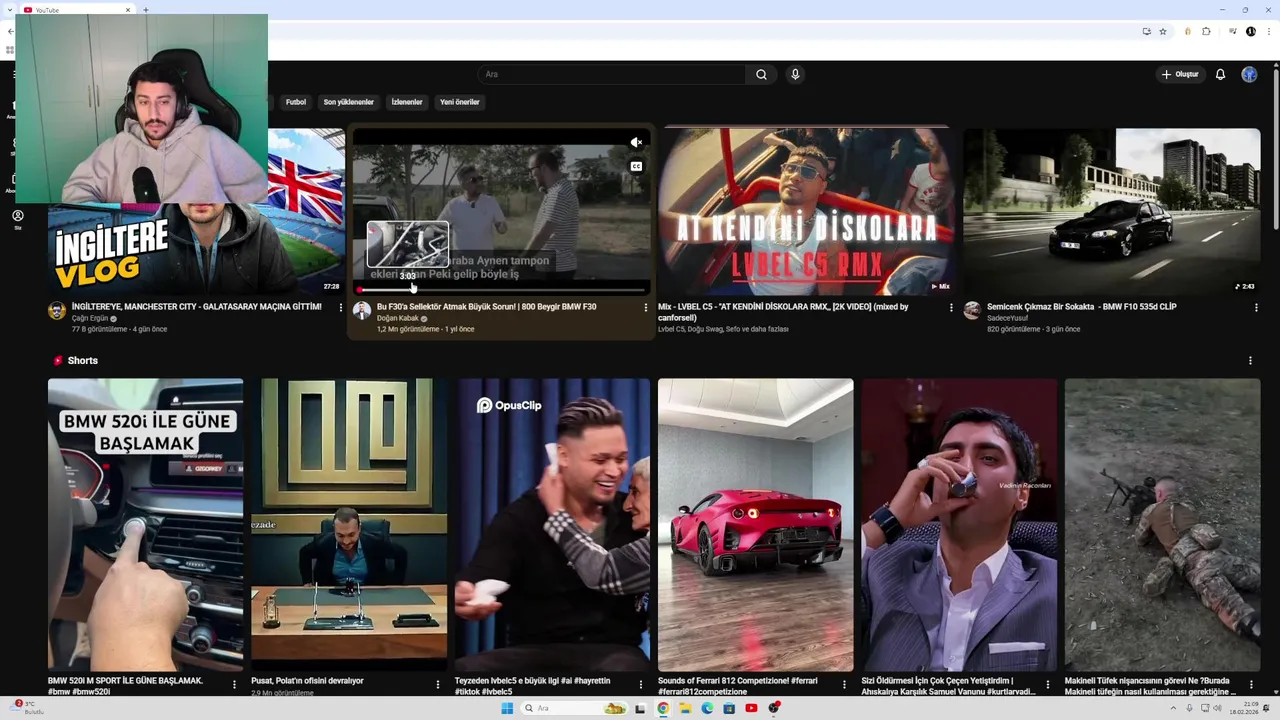Select the Futbol filter chip
This screenshot has height=720, width=1280.
[296, 102]
